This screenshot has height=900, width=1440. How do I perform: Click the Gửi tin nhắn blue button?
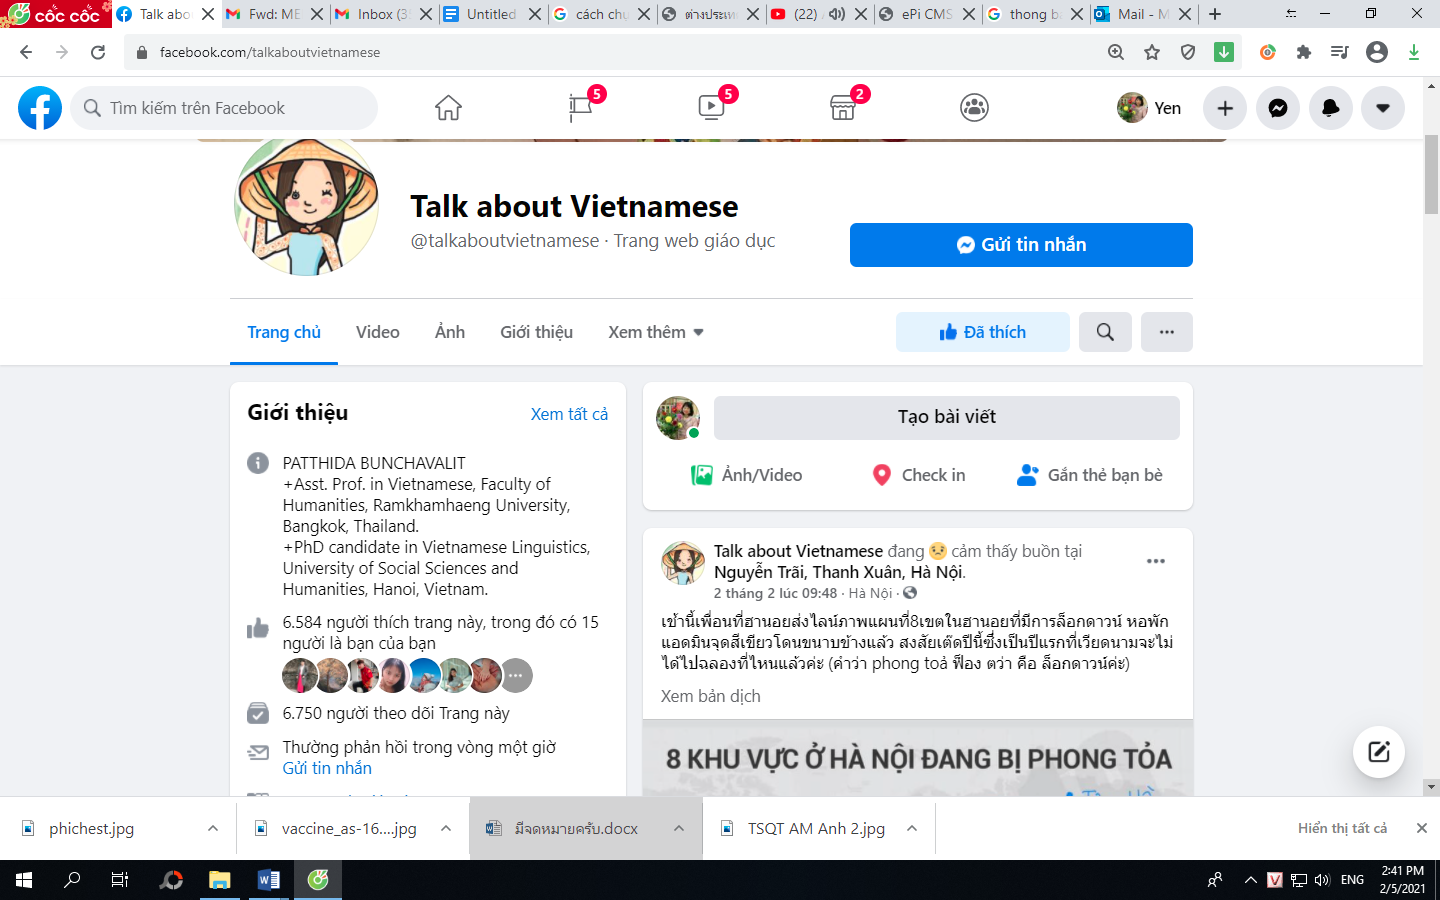click(x=1021, y=245)
